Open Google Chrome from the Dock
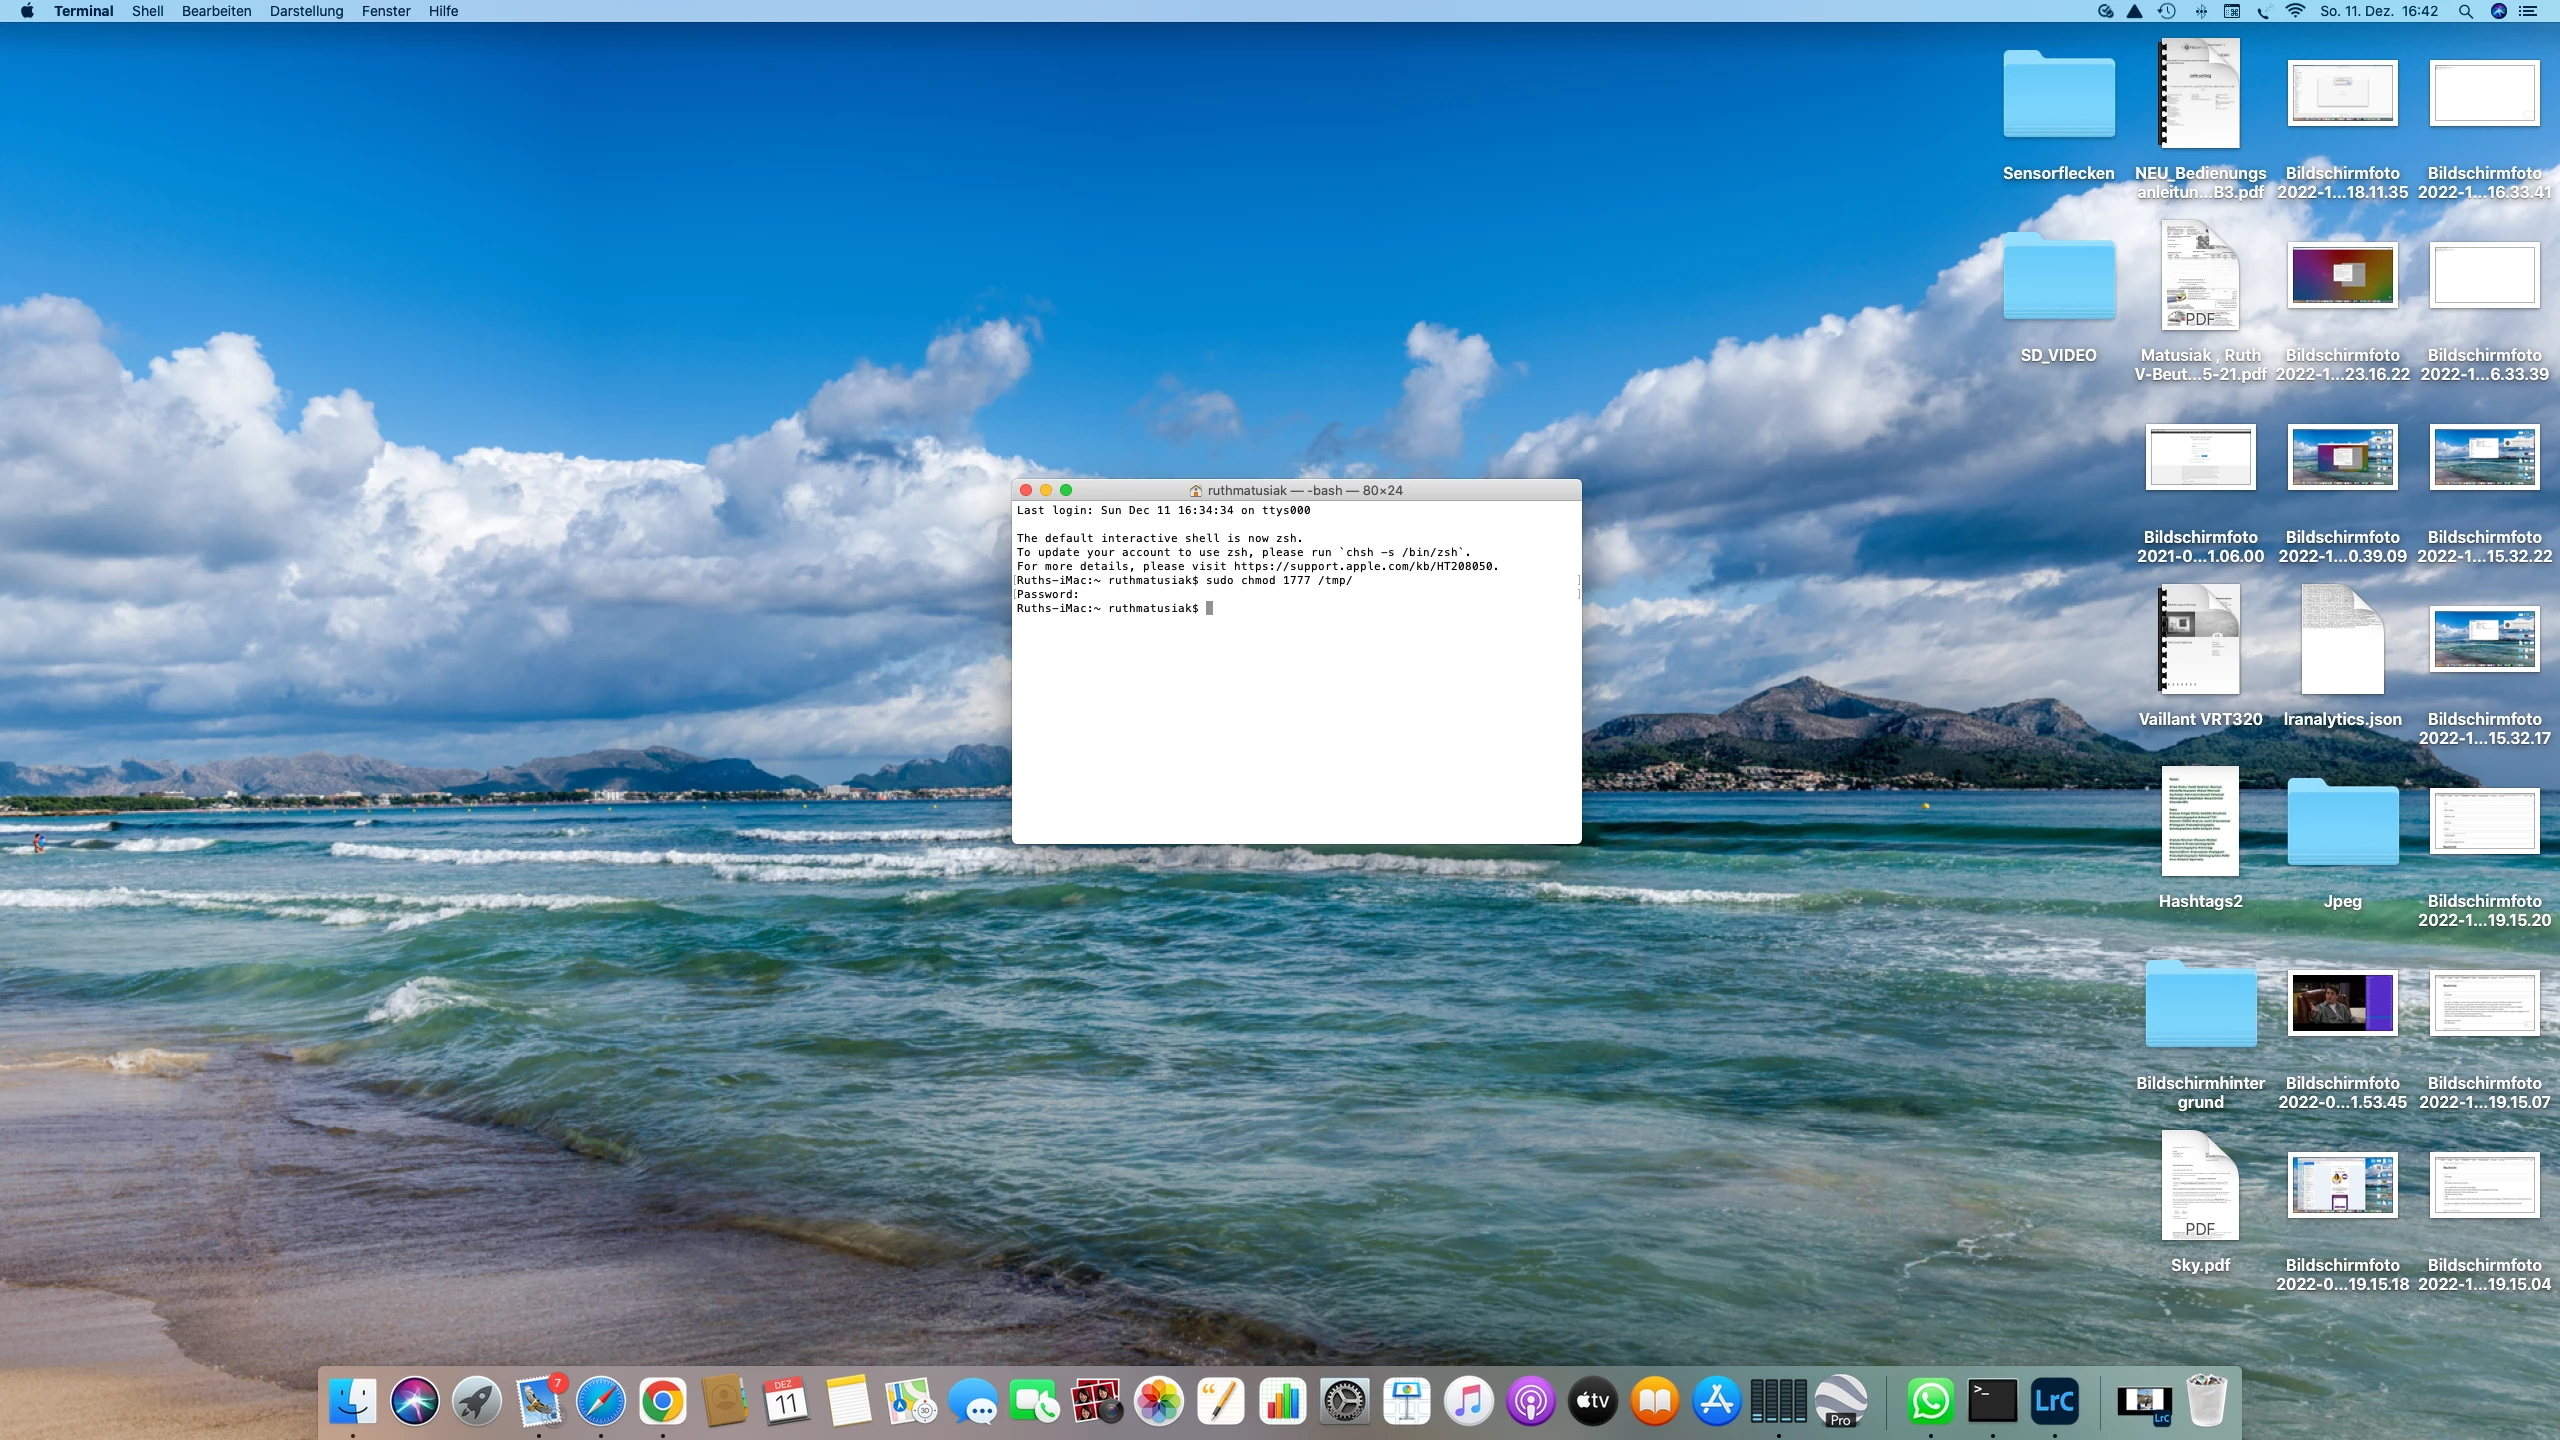This screenshot has width=2560, height=1440. (662, 1401)
